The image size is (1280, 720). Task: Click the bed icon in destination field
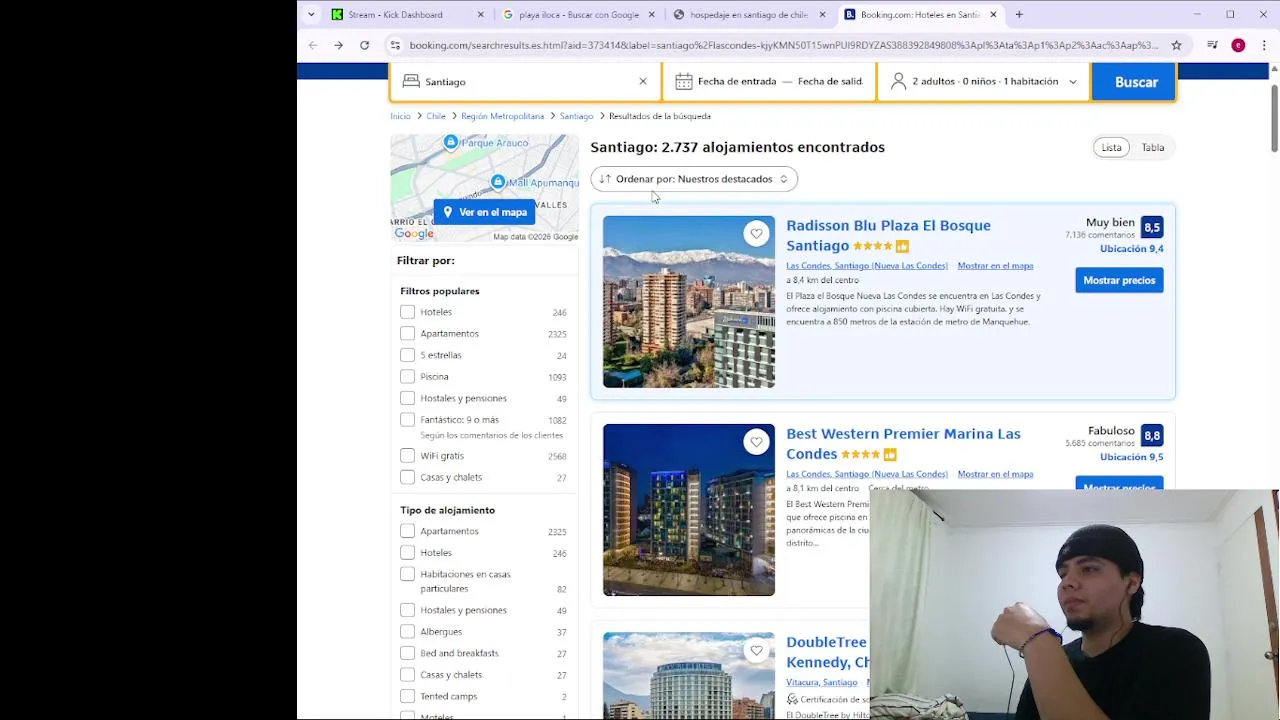click(x=411, y=81)
